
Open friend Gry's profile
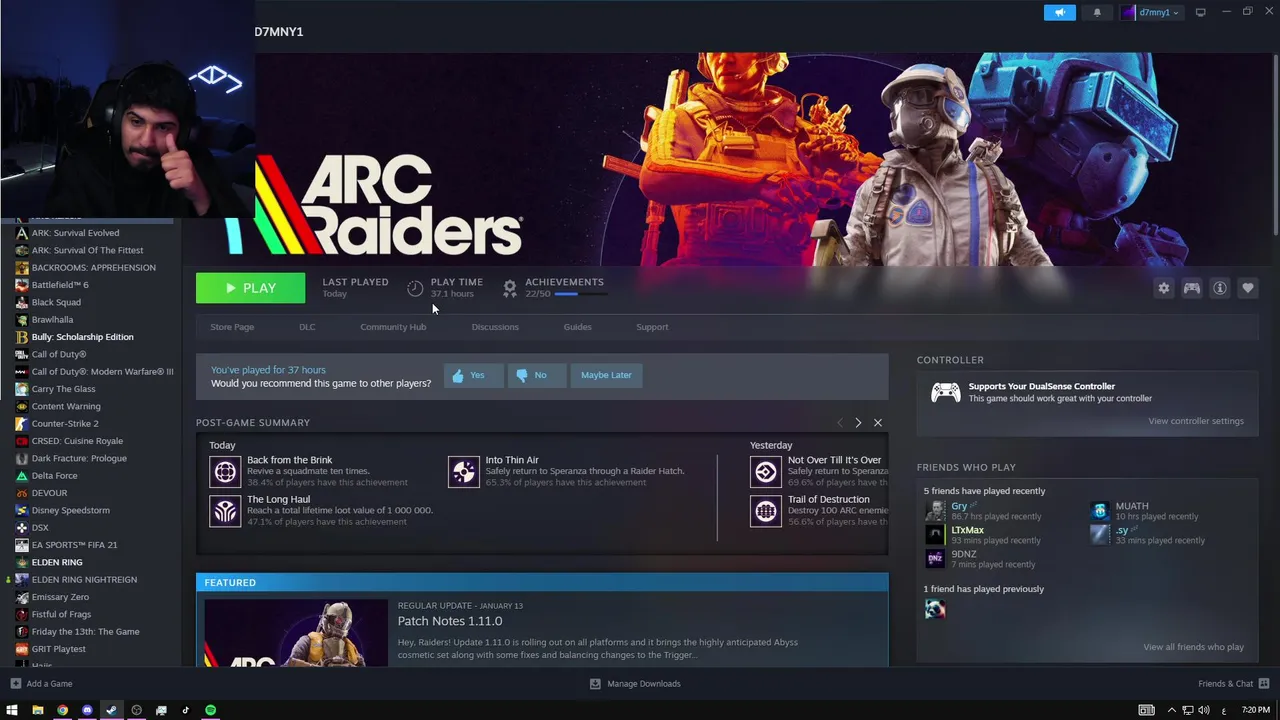[959, 506]
